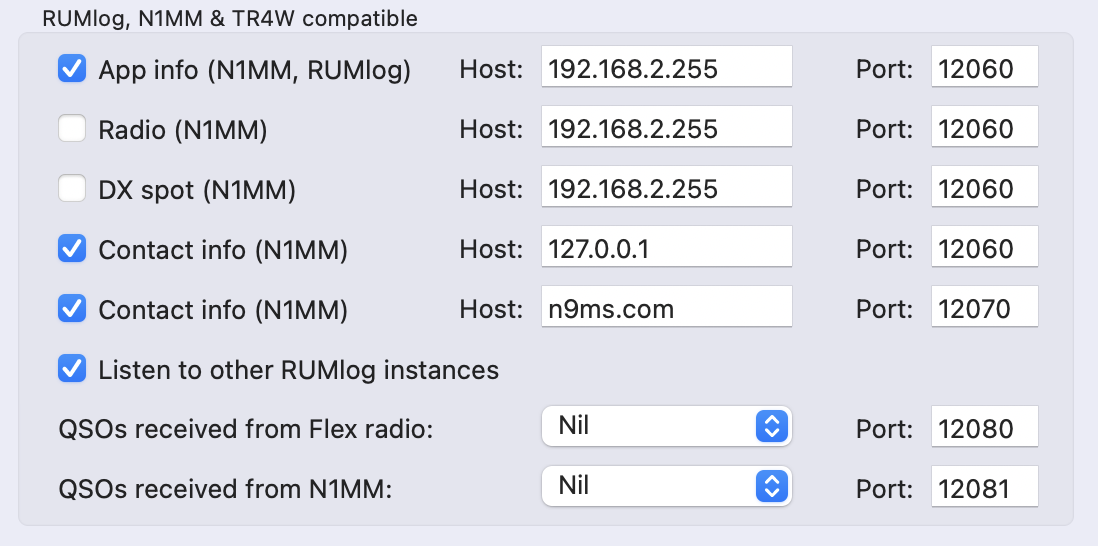Edit the App info Port field
This screenshot has height=546, width=1098.
click(985, 66)
